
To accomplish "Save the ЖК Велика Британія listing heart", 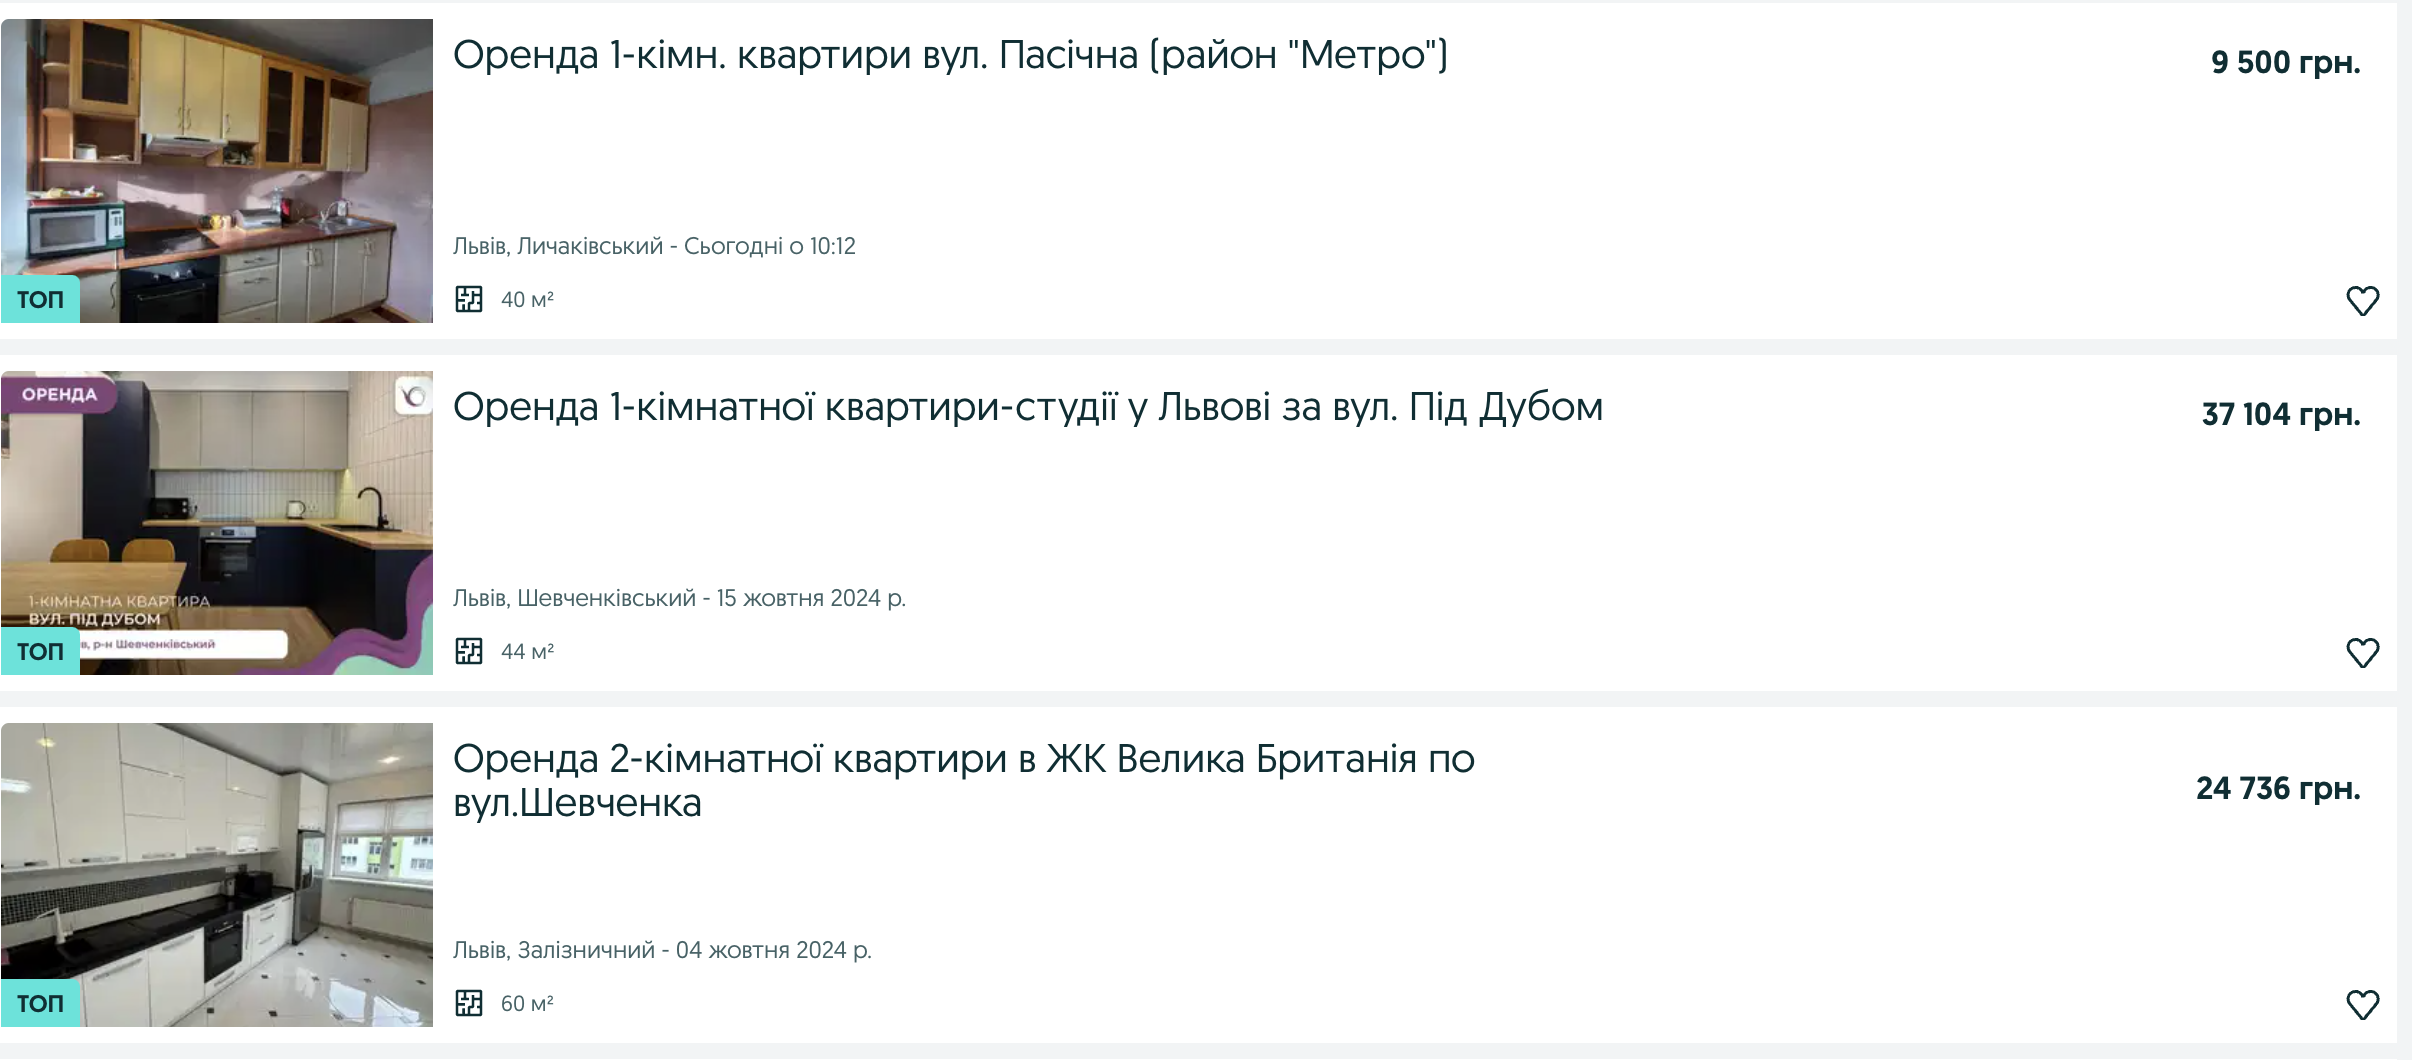I will click(2362, 1004).
